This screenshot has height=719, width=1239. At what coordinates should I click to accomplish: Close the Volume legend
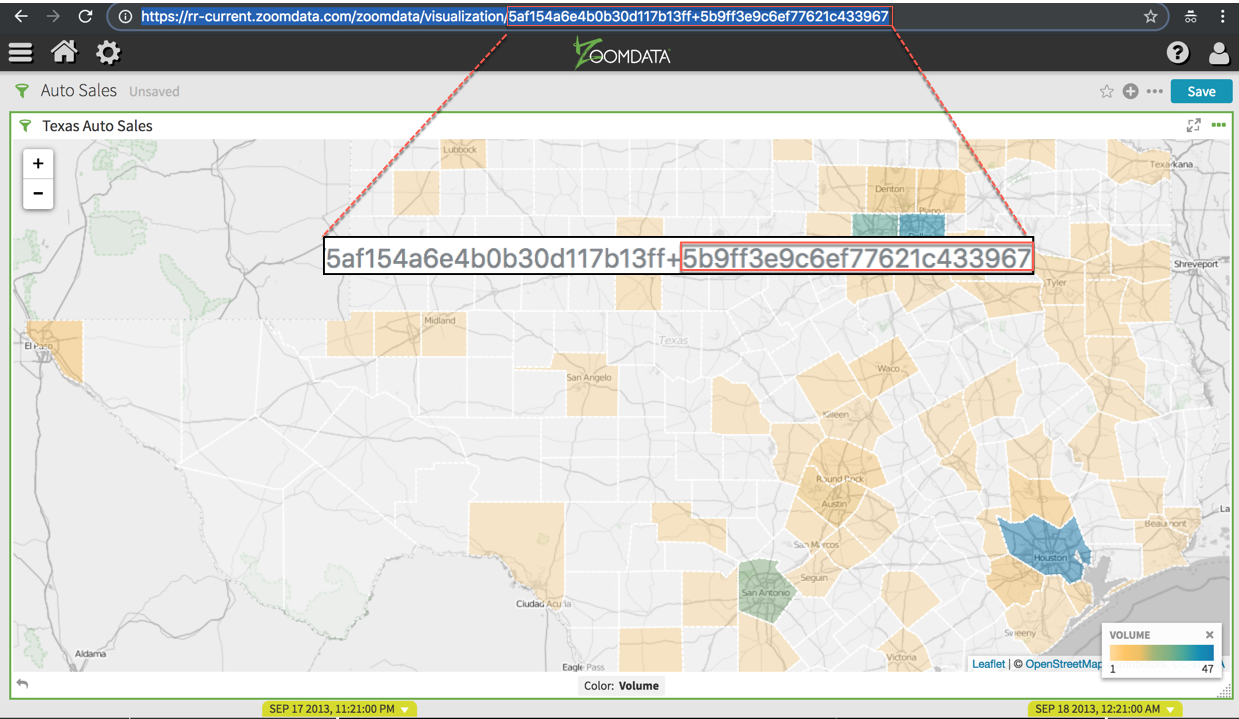click(1209, 635)
